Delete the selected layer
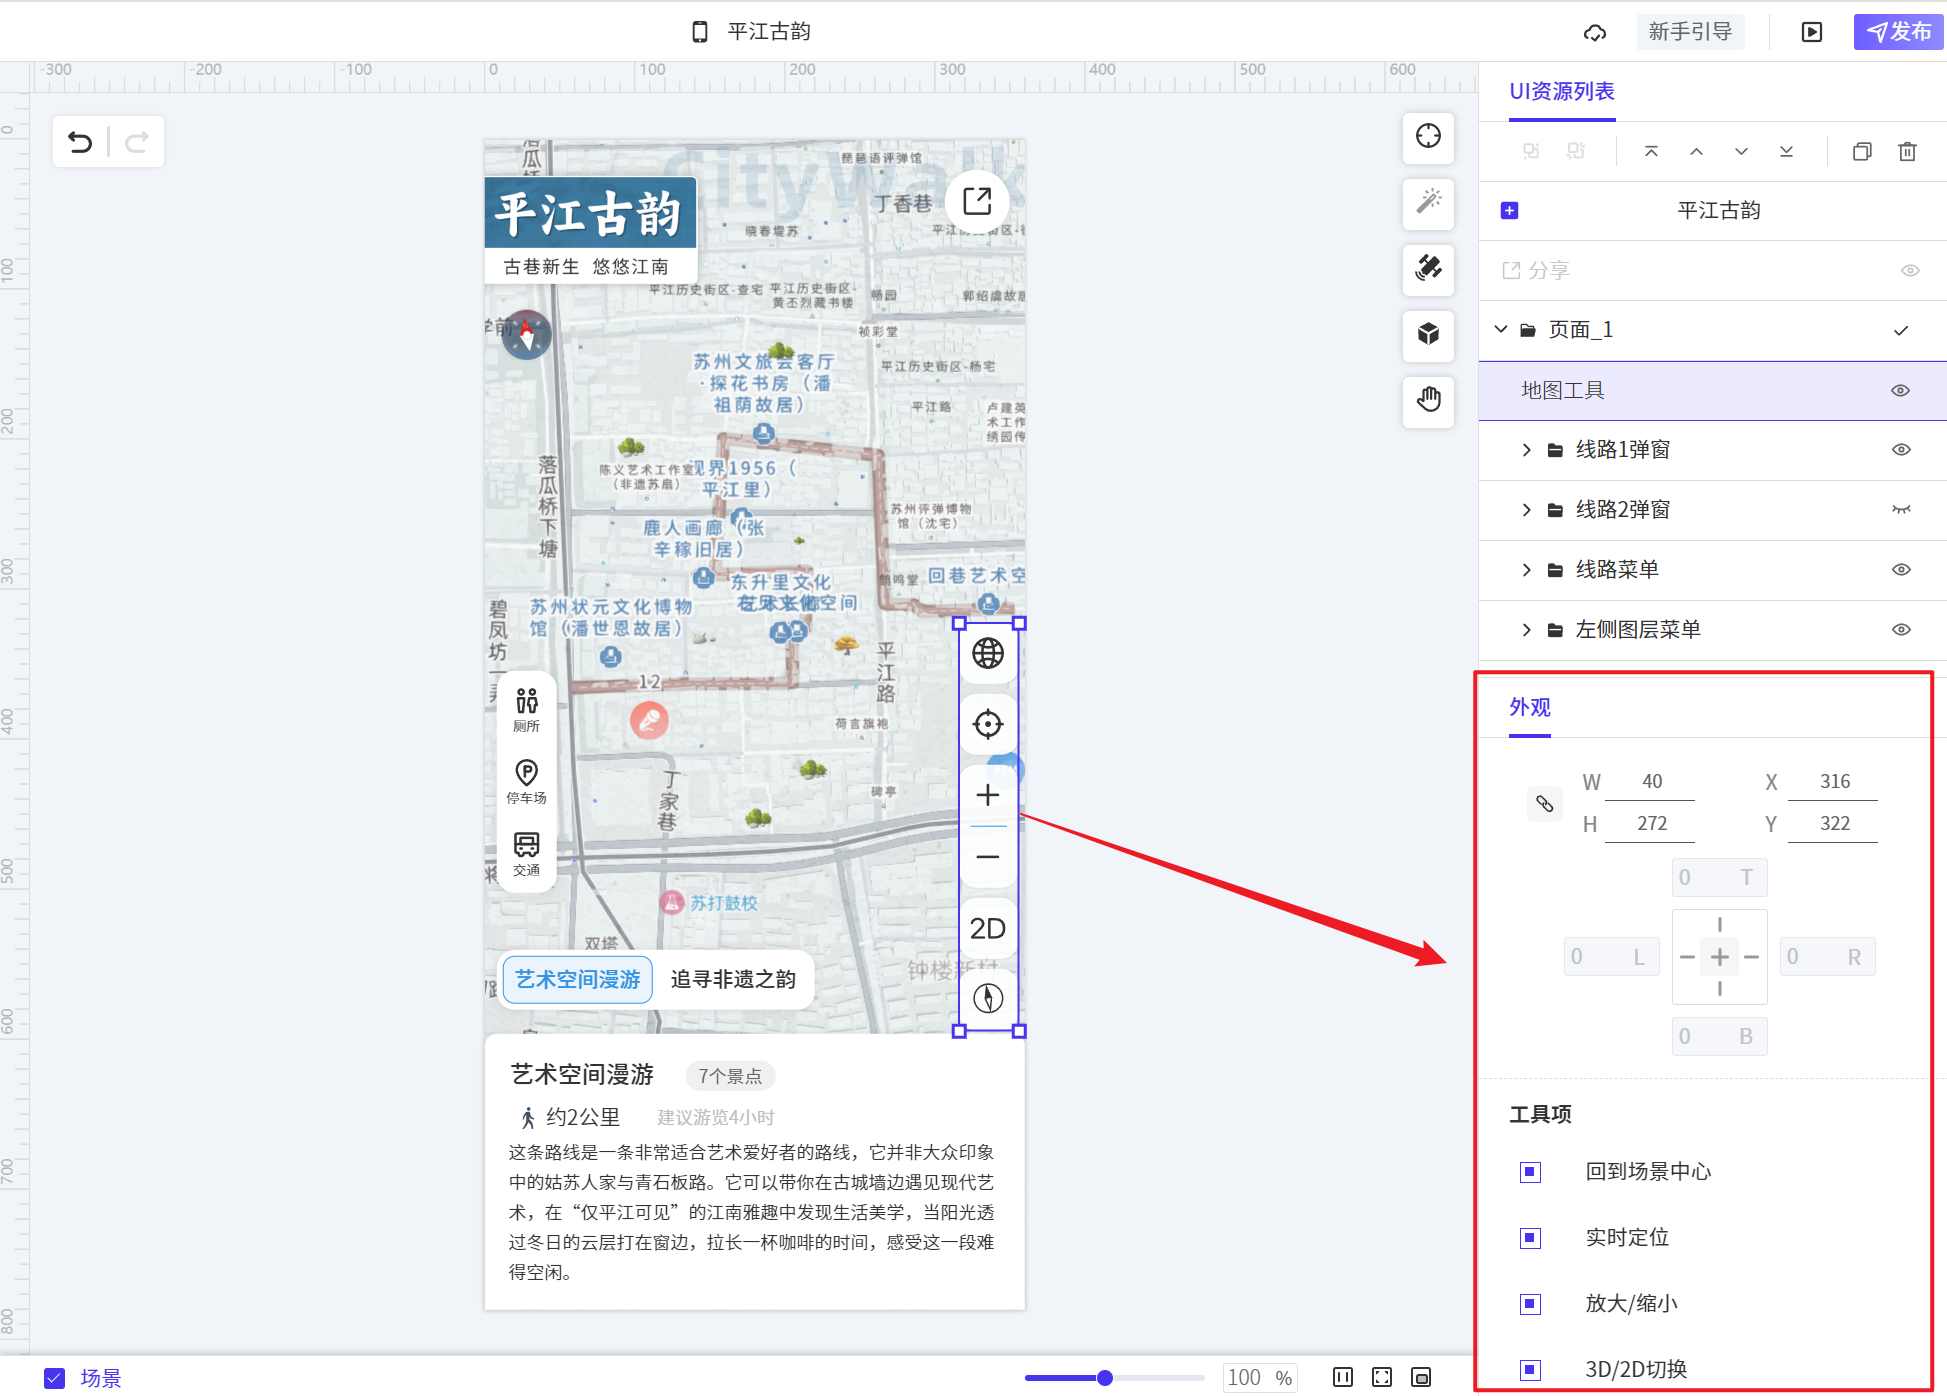Screen dimensions: 1947x1396 1907,151
